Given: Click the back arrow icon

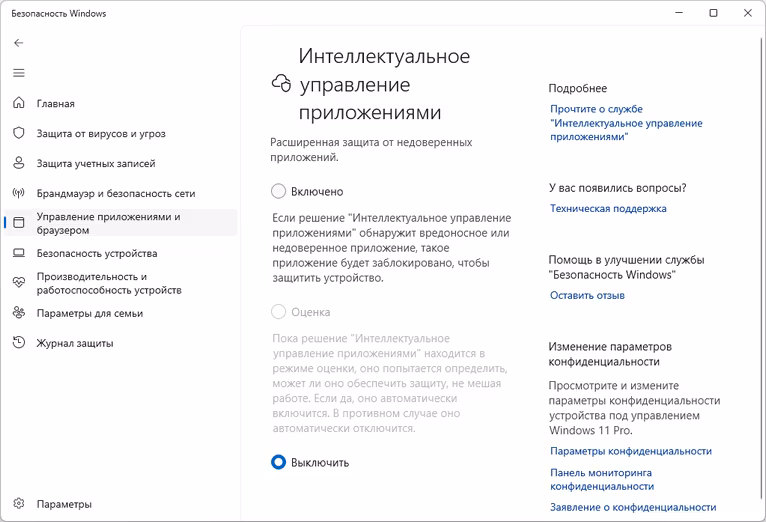Looking at the screenshot, I should (19, 43).
